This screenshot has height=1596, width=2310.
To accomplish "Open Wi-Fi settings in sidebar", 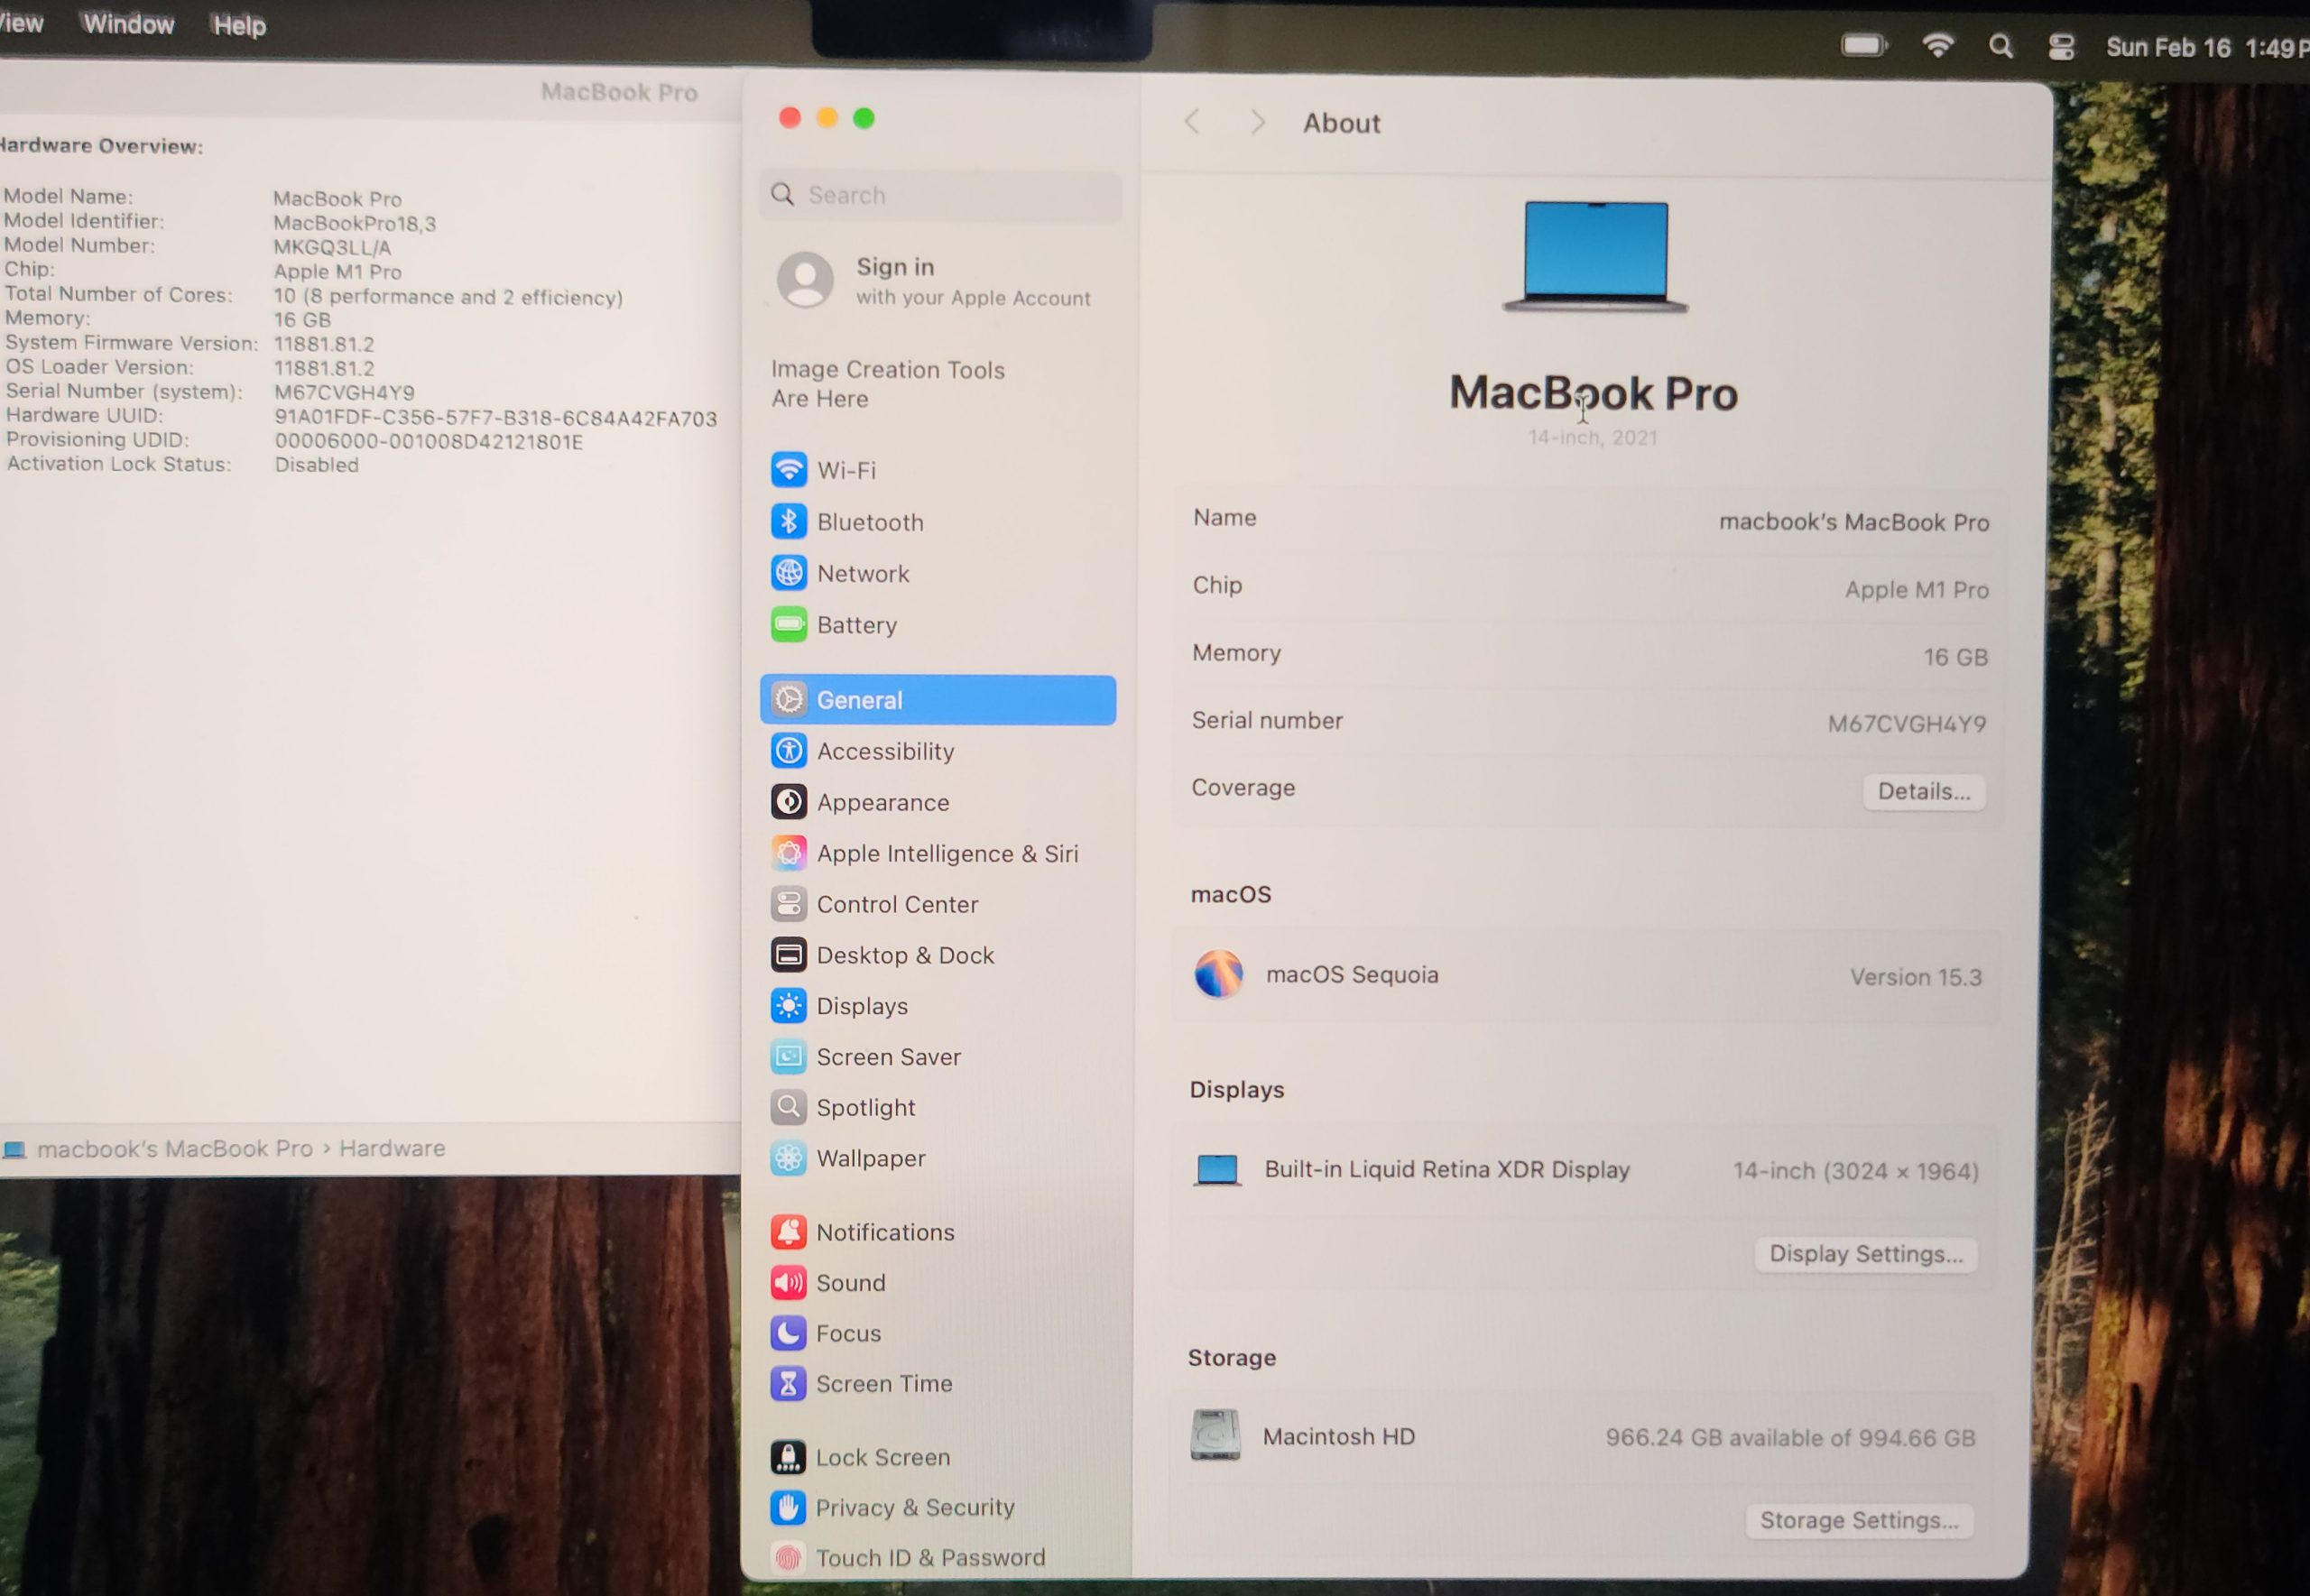I will (x=845, y=470).
